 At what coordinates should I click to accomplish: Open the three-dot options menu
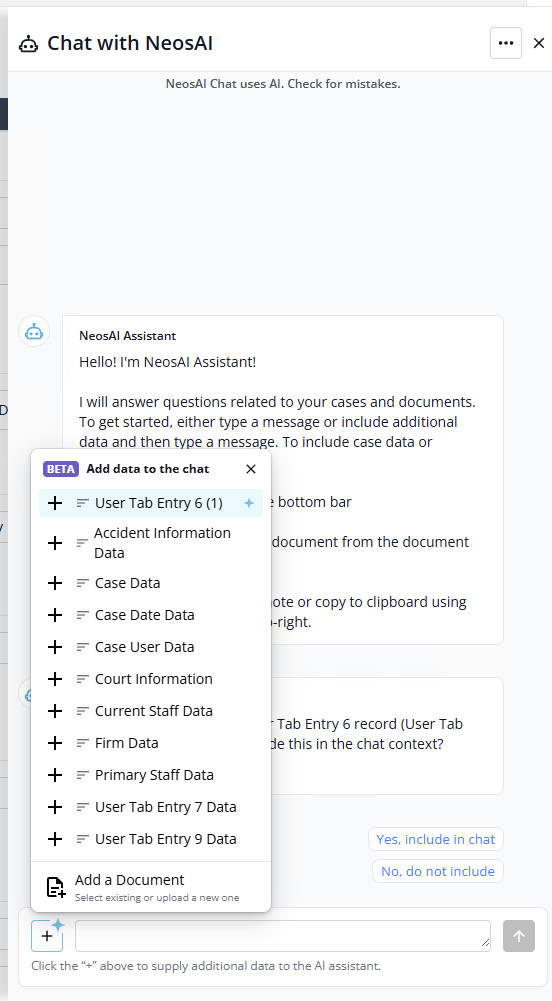[505, 43]
